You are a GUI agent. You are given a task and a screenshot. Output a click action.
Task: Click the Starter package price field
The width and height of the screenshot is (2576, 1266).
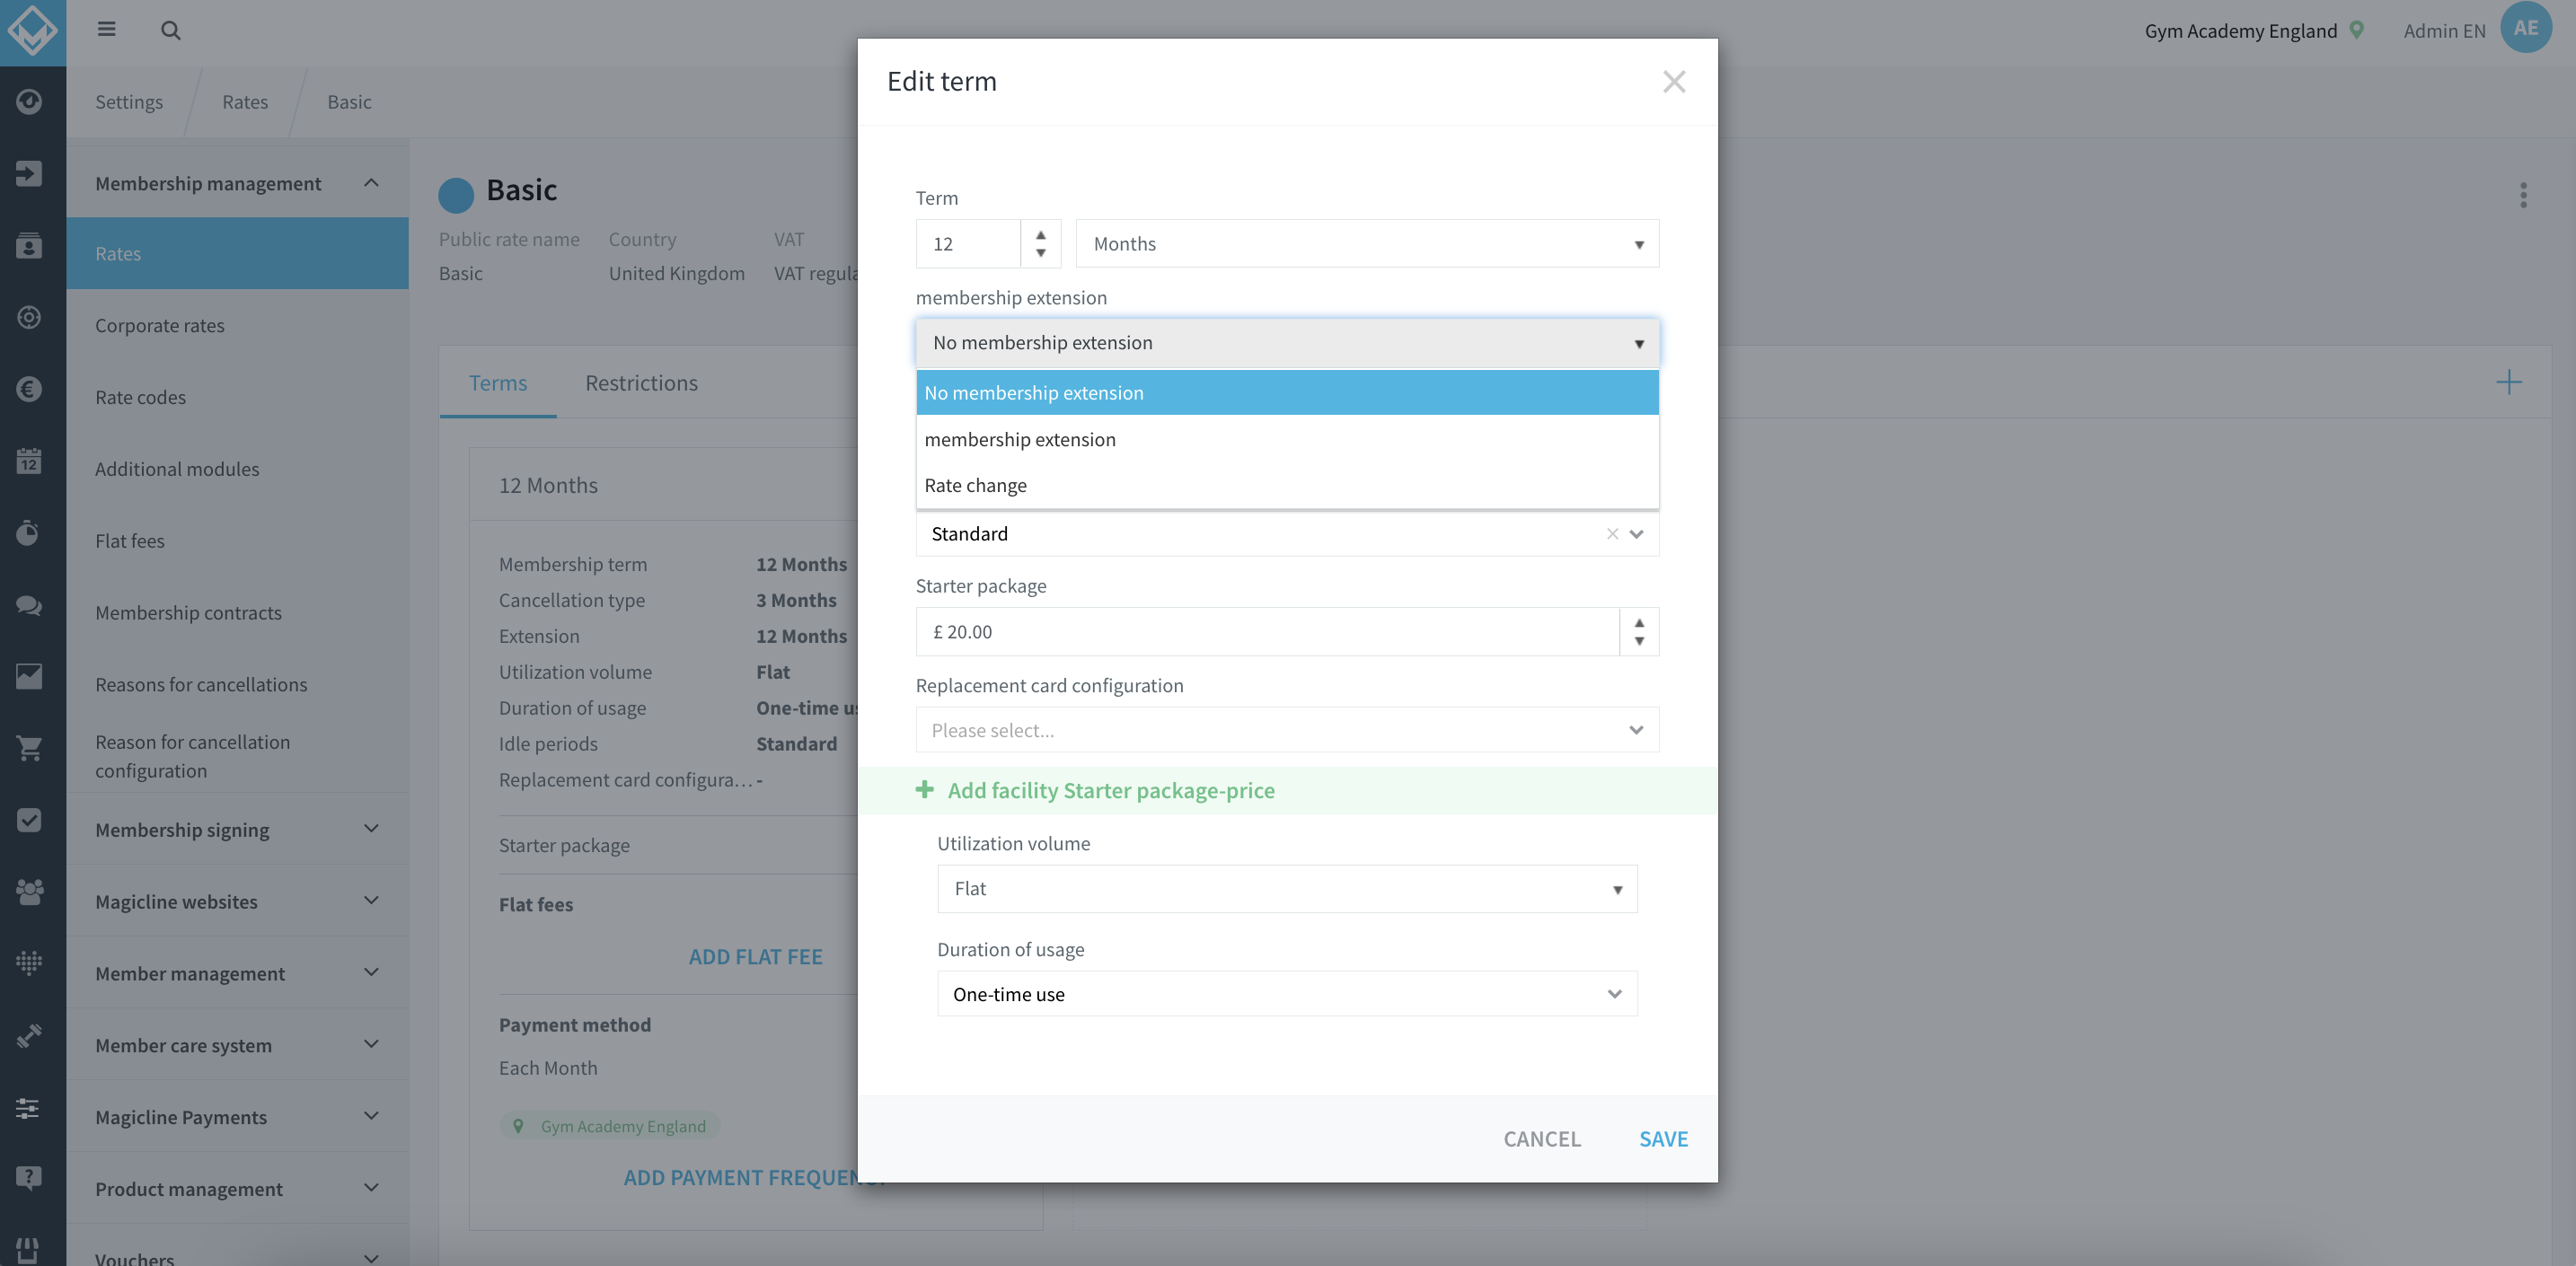(x=1266, y=631)
